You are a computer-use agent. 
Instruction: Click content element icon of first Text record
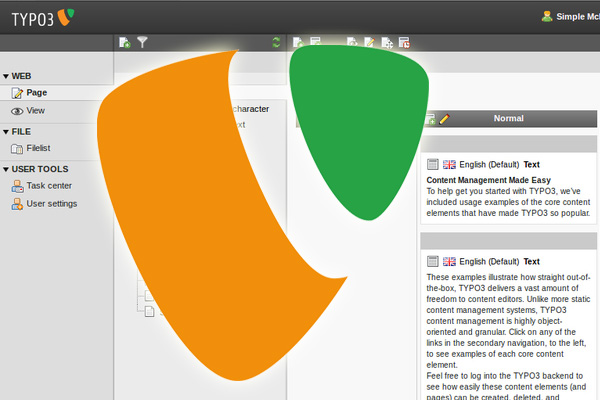[432, 164]
